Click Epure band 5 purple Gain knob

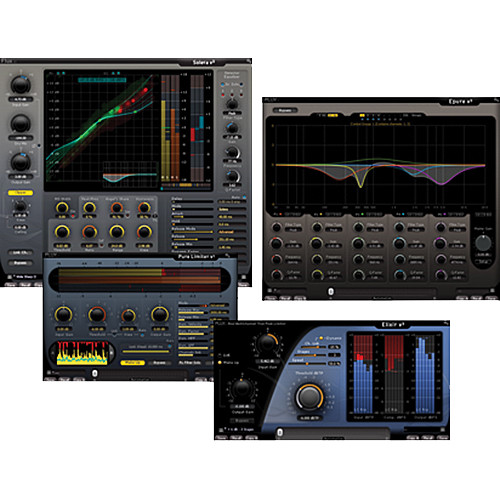[440, 243]
